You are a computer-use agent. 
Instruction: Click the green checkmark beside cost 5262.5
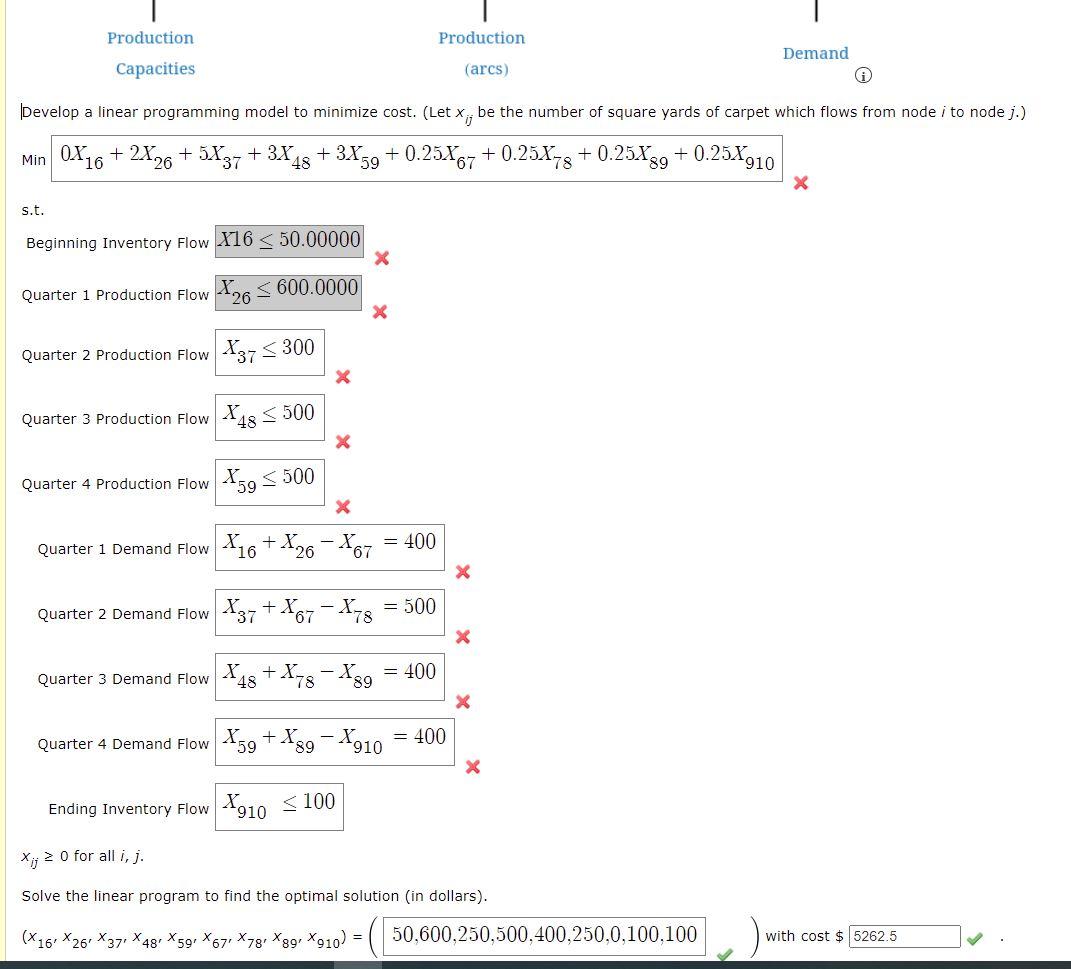[x=975, y=939]
